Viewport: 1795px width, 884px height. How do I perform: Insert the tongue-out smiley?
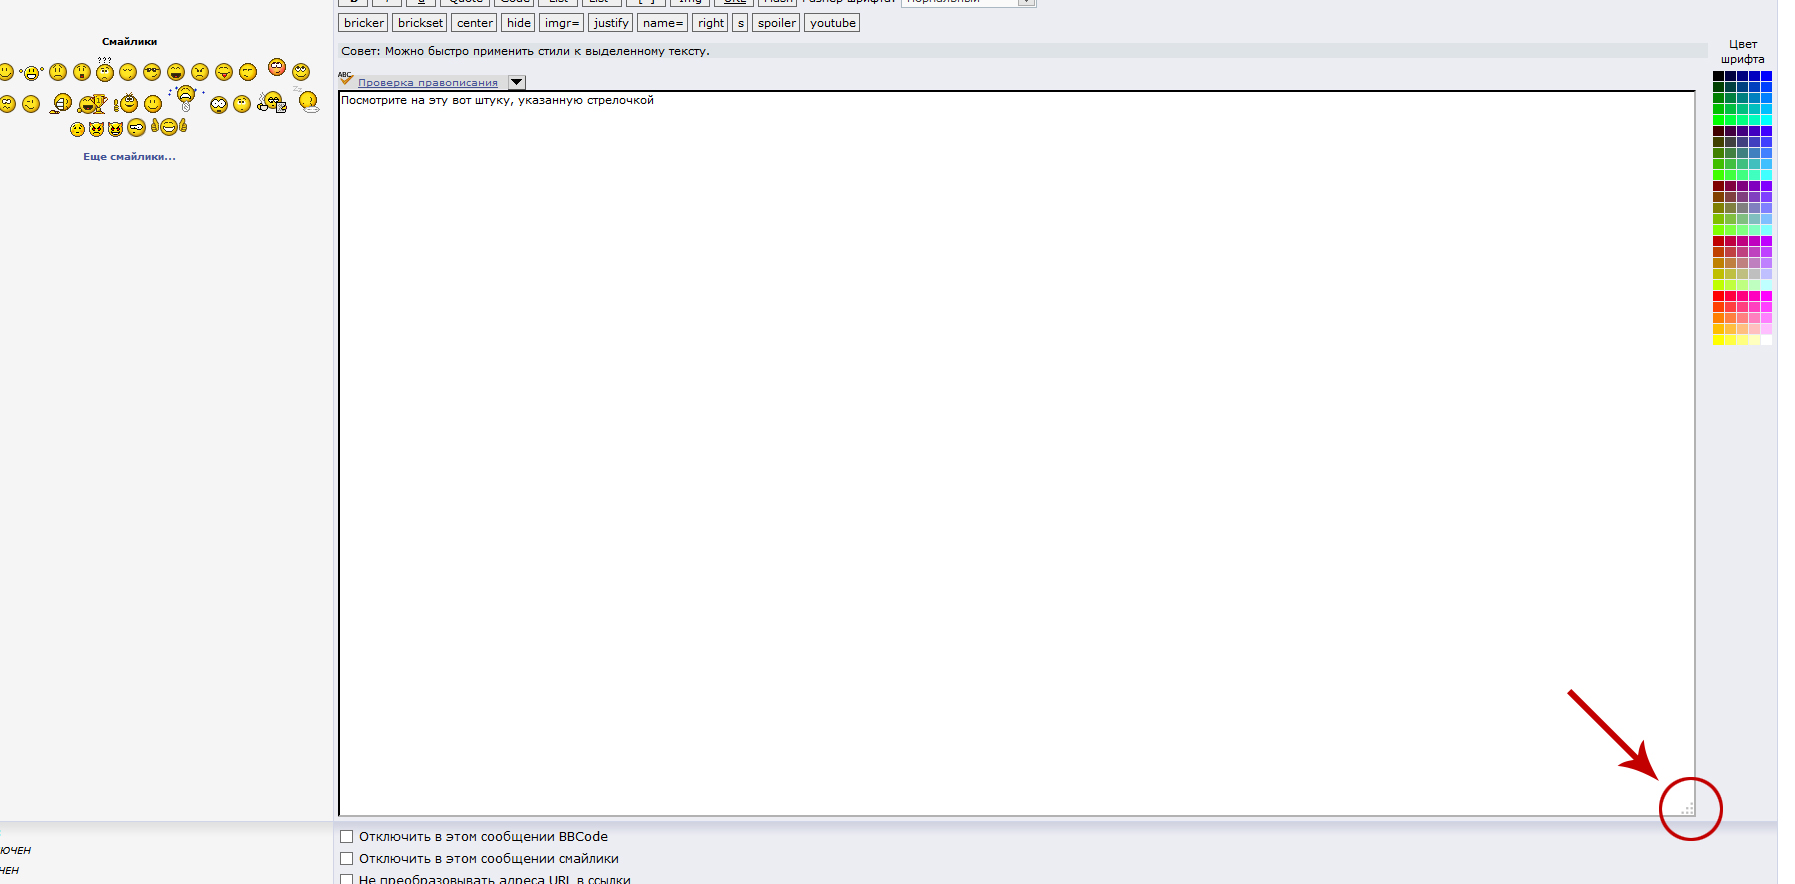tap(224, 72)
